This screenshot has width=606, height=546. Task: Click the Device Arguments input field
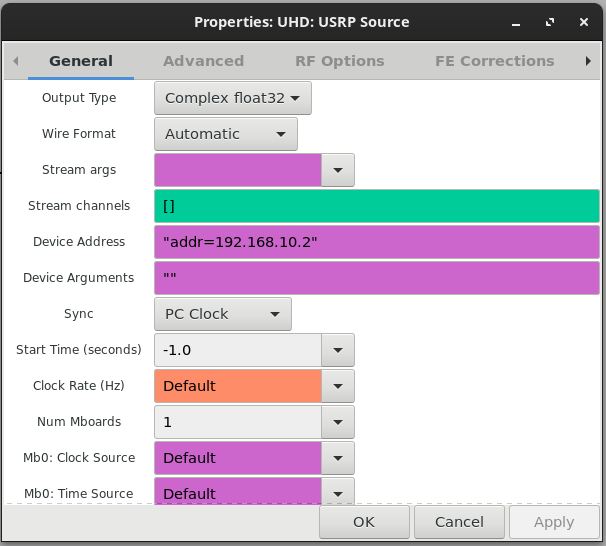point(377,278)
